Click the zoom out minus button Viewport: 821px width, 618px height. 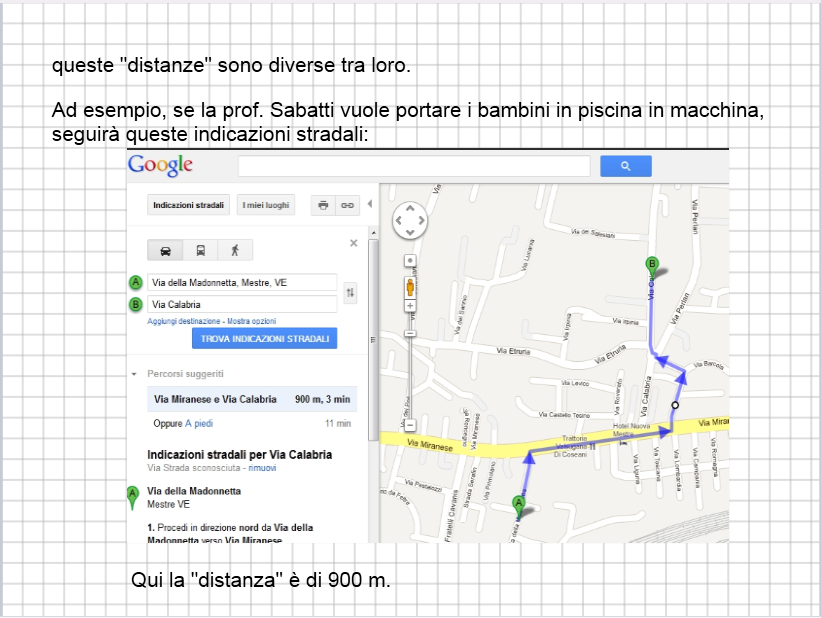410,425
